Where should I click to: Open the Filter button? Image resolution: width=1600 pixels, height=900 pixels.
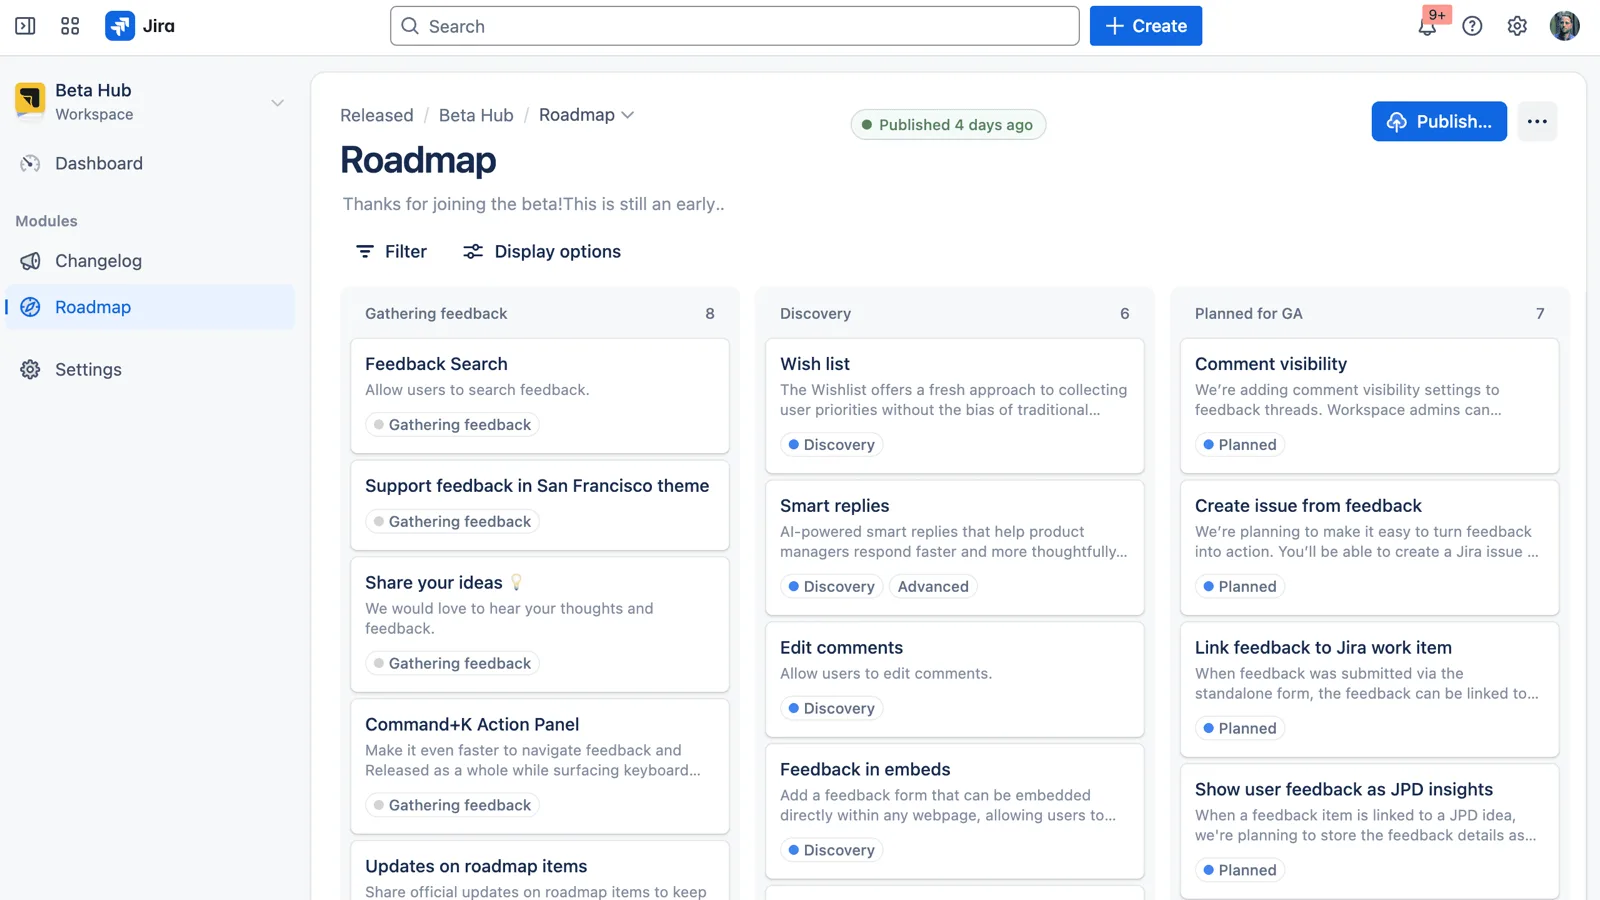point(392,251)
